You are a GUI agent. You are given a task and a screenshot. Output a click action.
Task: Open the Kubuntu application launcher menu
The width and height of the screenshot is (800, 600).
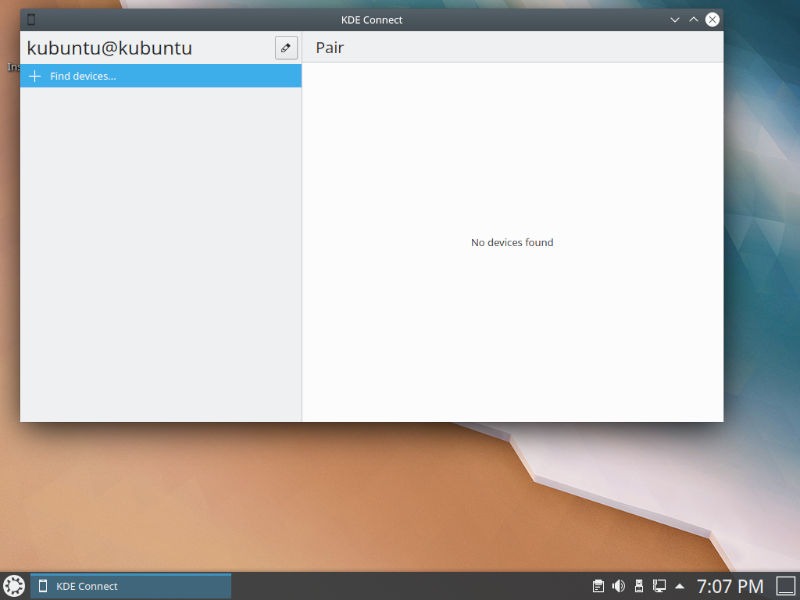coord(15,586)
